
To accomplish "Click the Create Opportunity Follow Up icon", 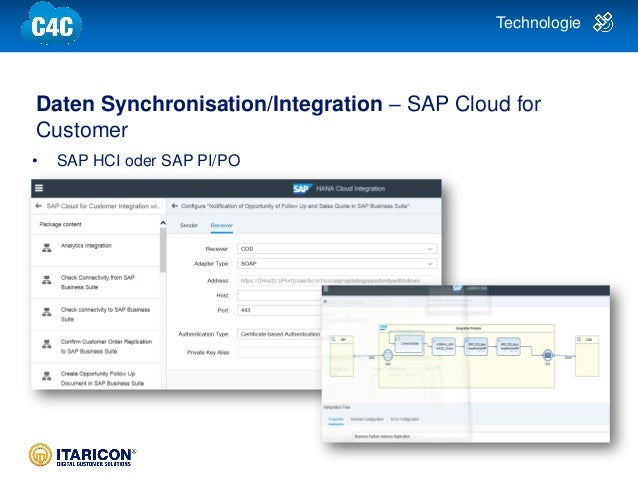I will (x=47, y=376).
